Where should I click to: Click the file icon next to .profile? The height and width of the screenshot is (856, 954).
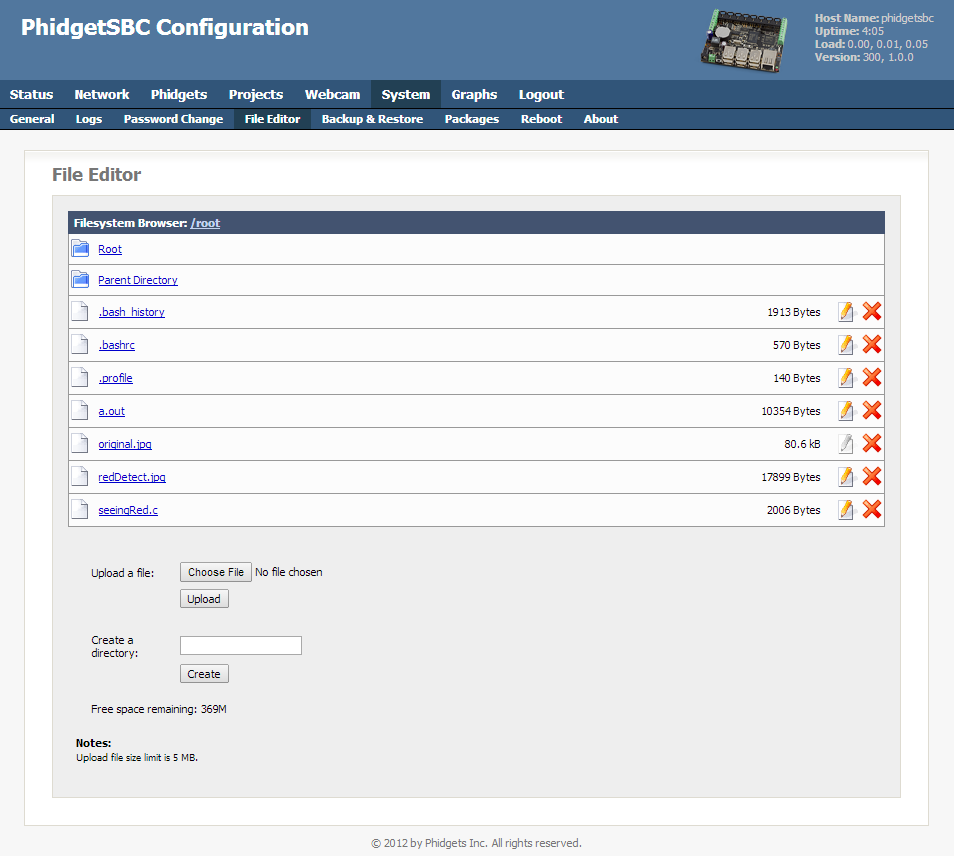80,377
